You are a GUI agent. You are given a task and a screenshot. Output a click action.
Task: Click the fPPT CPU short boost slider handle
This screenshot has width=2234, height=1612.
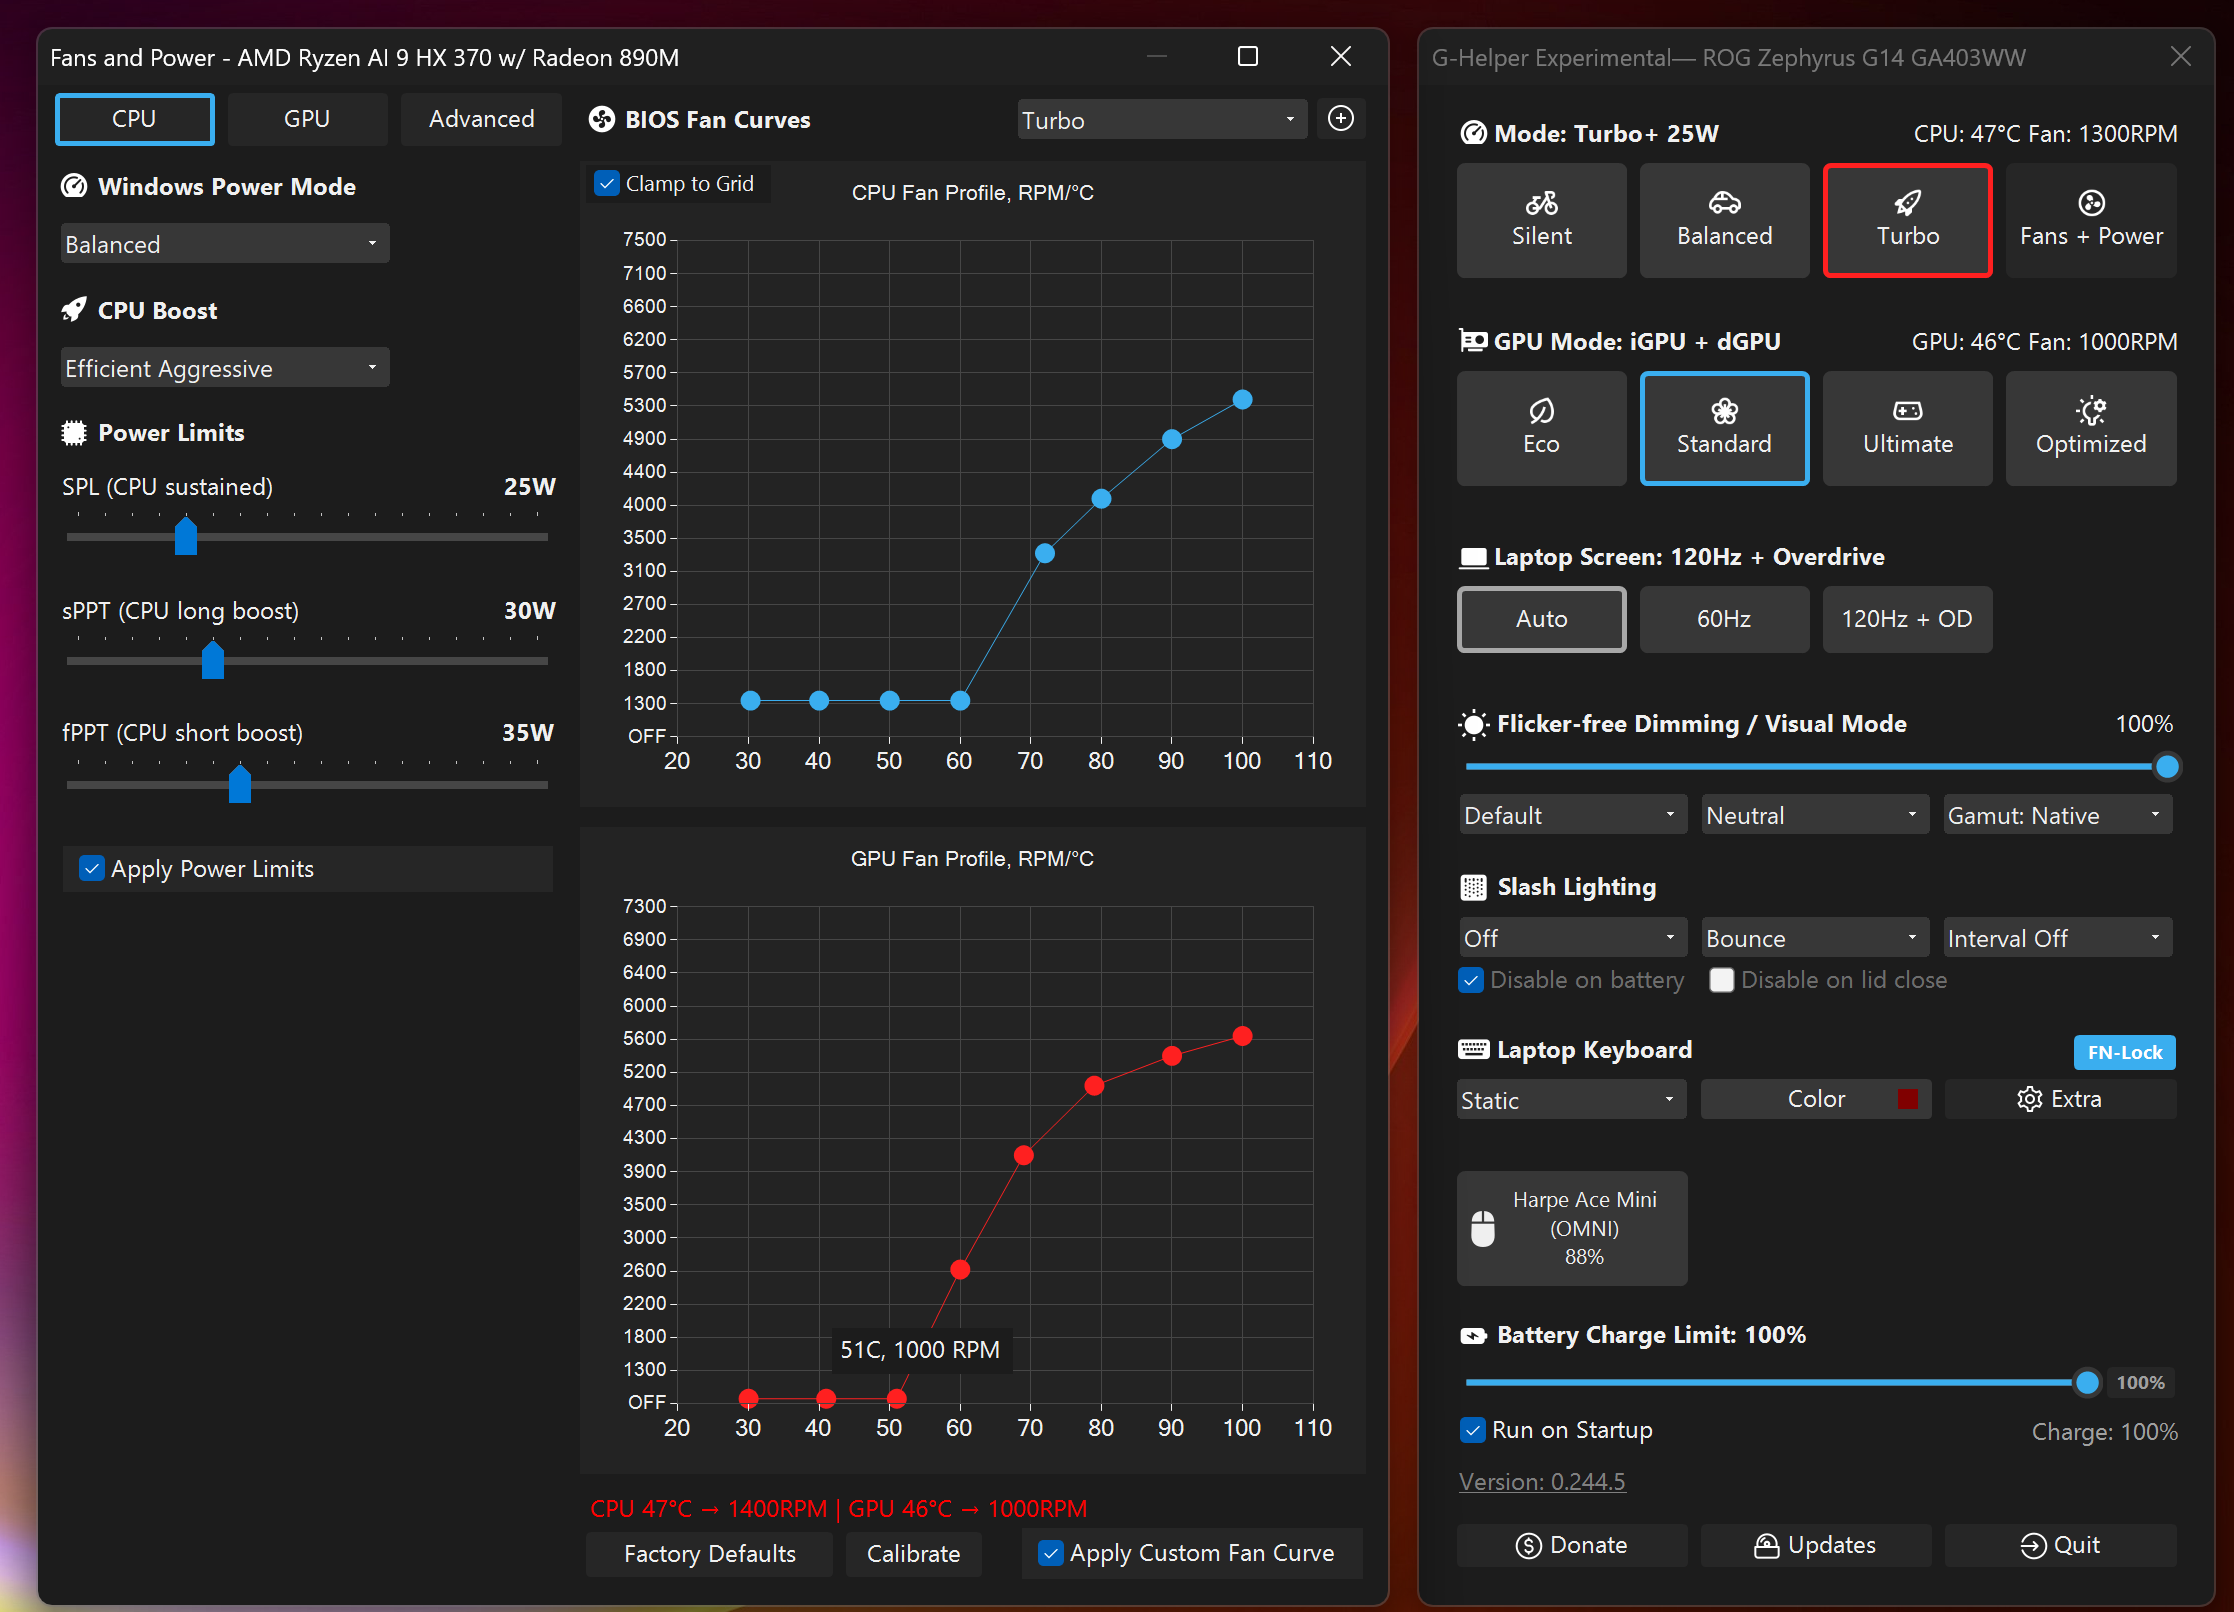(239, 784)
